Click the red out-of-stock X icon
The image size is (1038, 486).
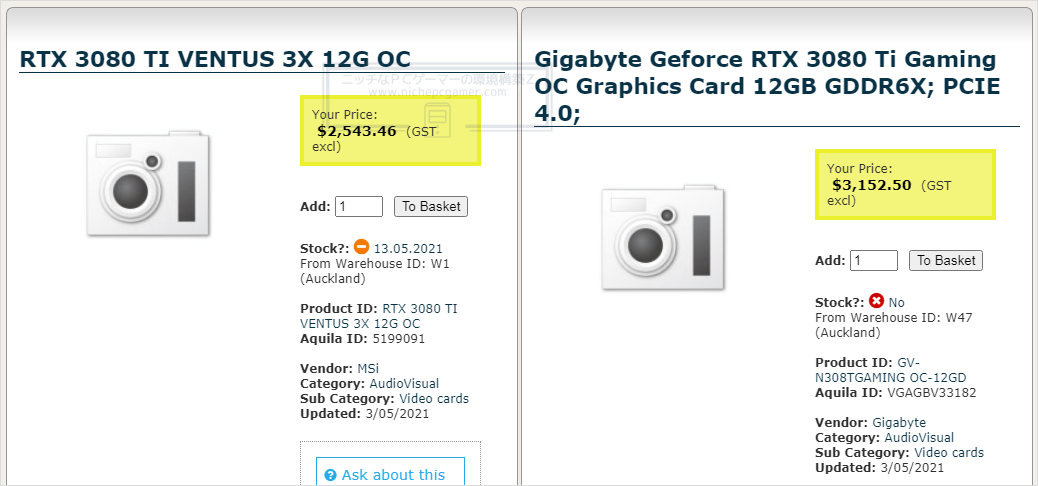(x=876, y=301)
